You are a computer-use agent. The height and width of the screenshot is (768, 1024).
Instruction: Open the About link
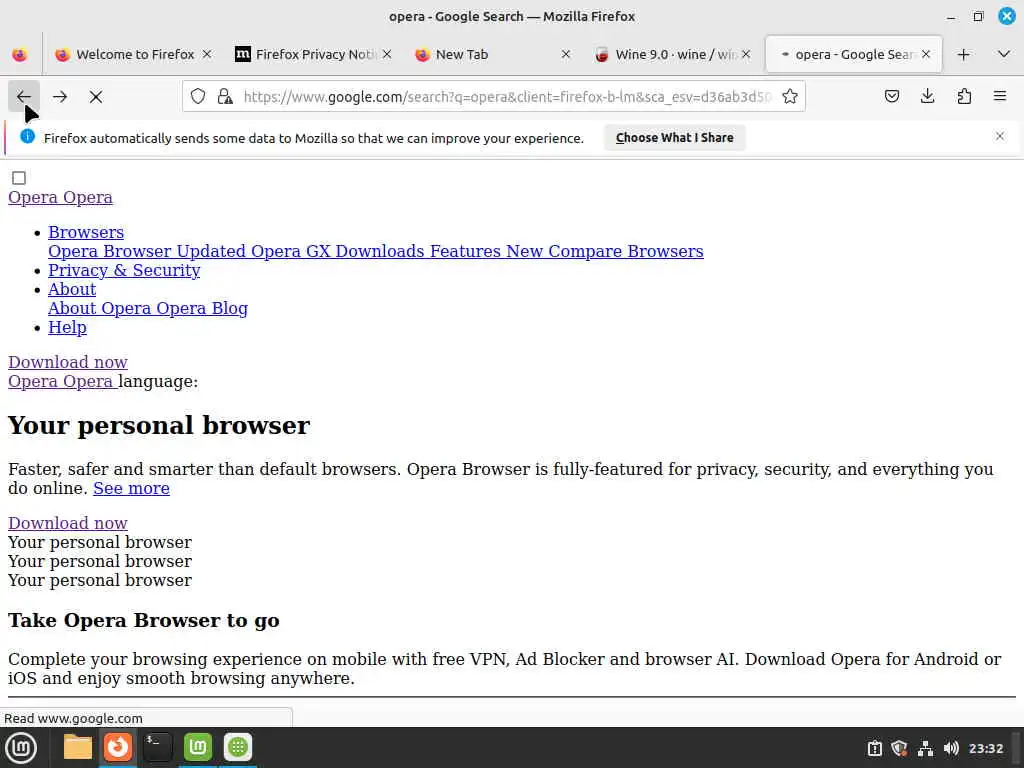click(72, 289)
